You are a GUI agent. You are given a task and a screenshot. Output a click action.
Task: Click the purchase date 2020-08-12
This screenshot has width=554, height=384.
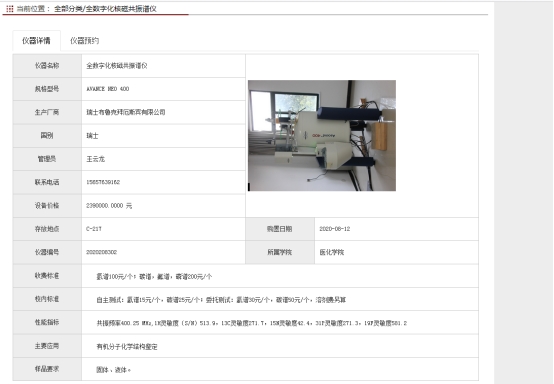pyautogui.click(x=335, y=229)
